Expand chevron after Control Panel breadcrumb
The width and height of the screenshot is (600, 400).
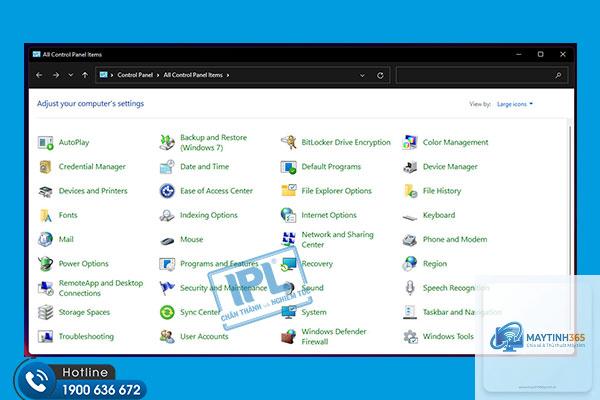point(158,75)
